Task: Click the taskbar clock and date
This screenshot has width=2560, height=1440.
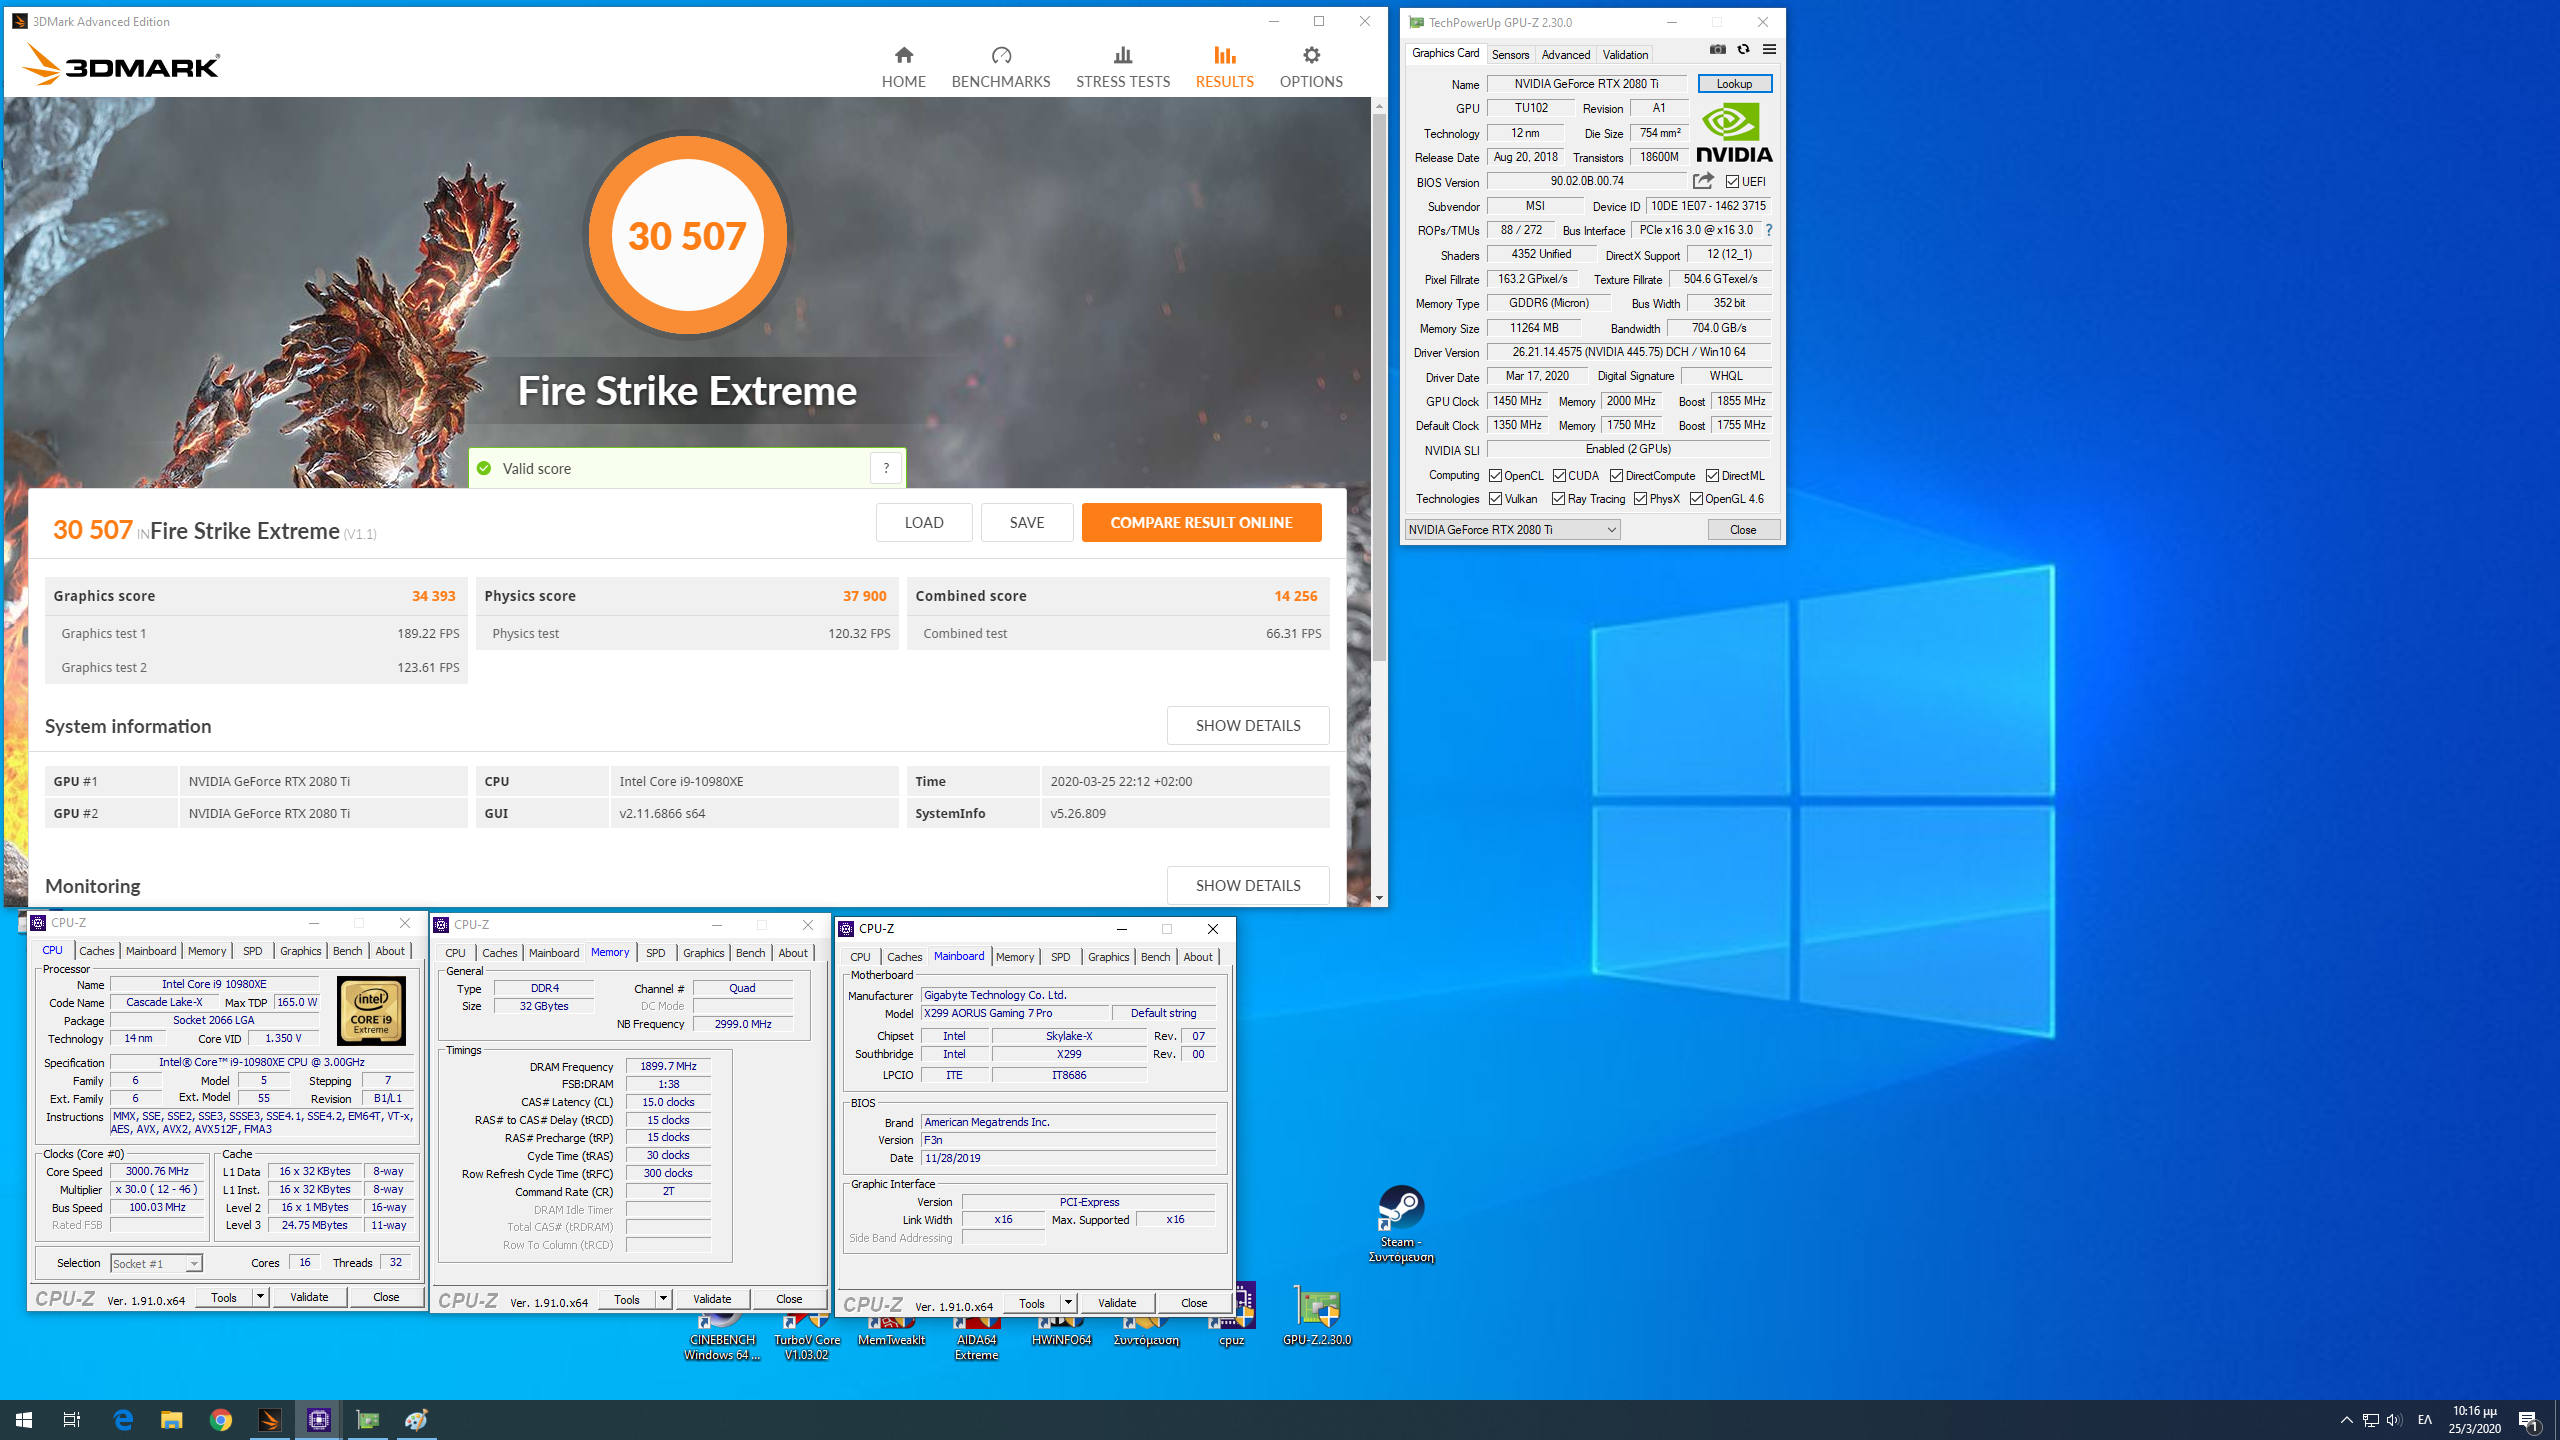Action: pyautogui.click(x=2476, y=1420)
